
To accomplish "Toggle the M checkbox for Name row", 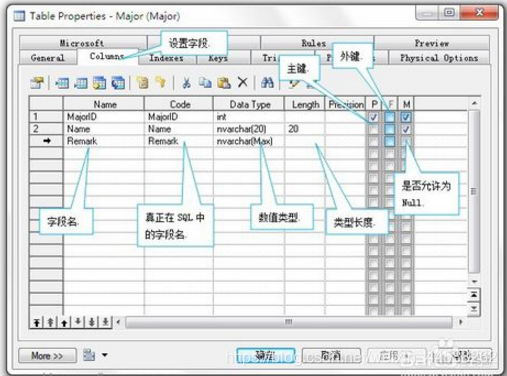I will (x=406, y=129).
